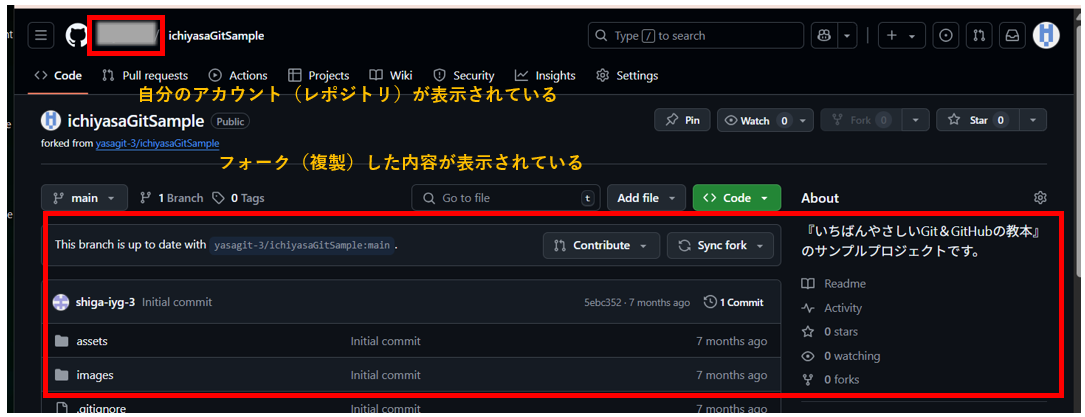Open the Add file dropdown
The image size is (1085, 417).
646,198
